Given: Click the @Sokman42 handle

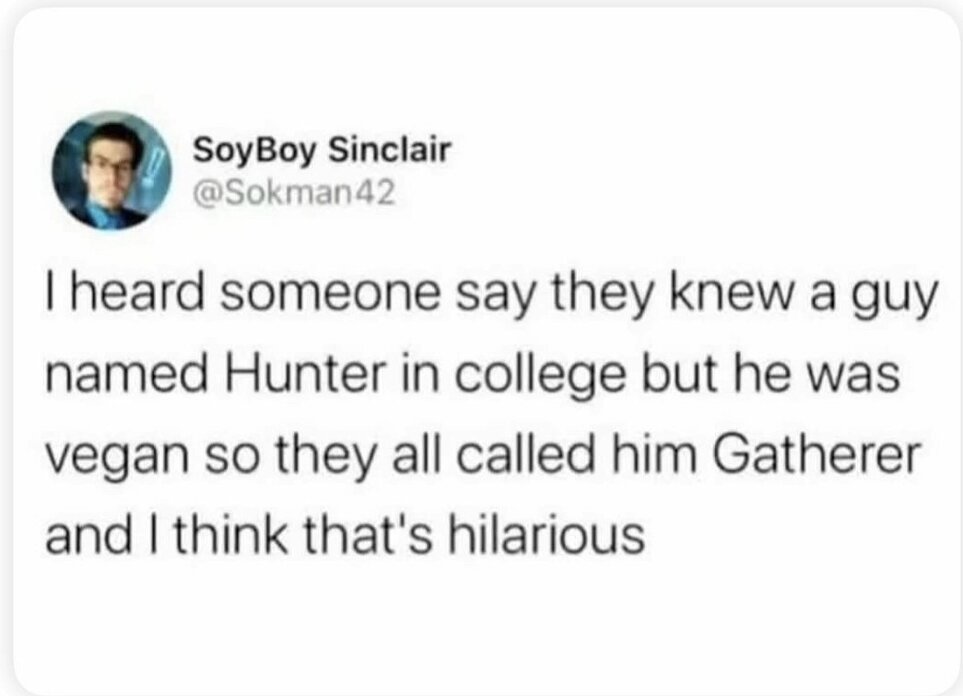Looking at the screenshot, I should [294, 189].
